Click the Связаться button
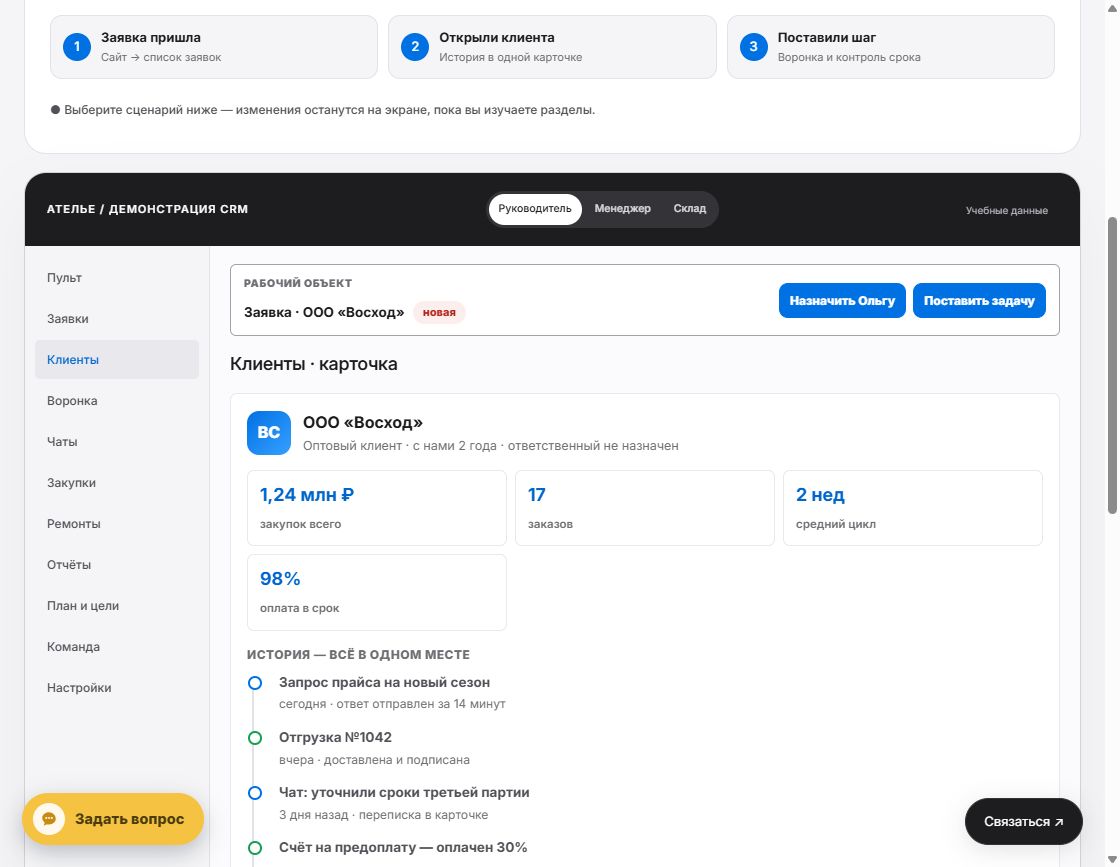The image size is (1120, 867). click(1024, 822)
